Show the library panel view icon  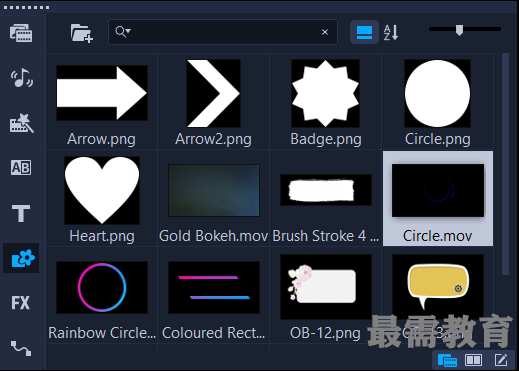[447, 360]
